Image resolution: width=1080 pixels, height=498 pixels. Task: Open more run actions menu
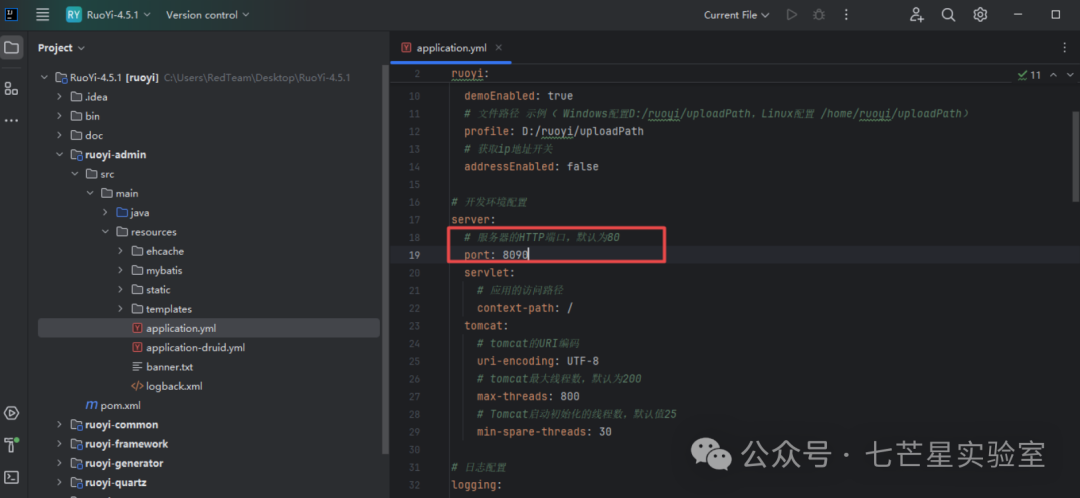tap(847, 14)
